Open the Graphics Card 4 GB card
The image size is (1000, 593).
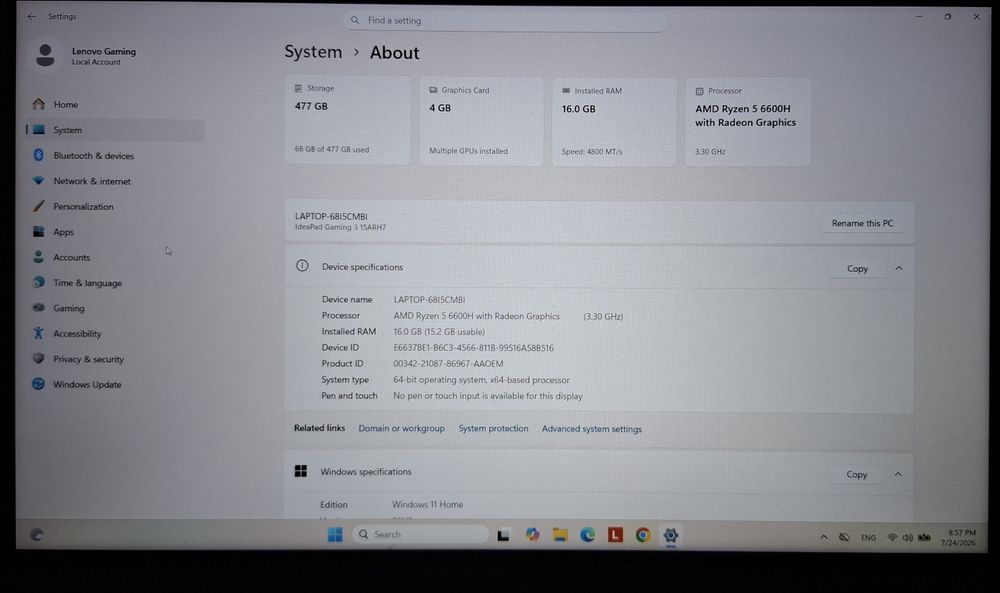point(481,121)
